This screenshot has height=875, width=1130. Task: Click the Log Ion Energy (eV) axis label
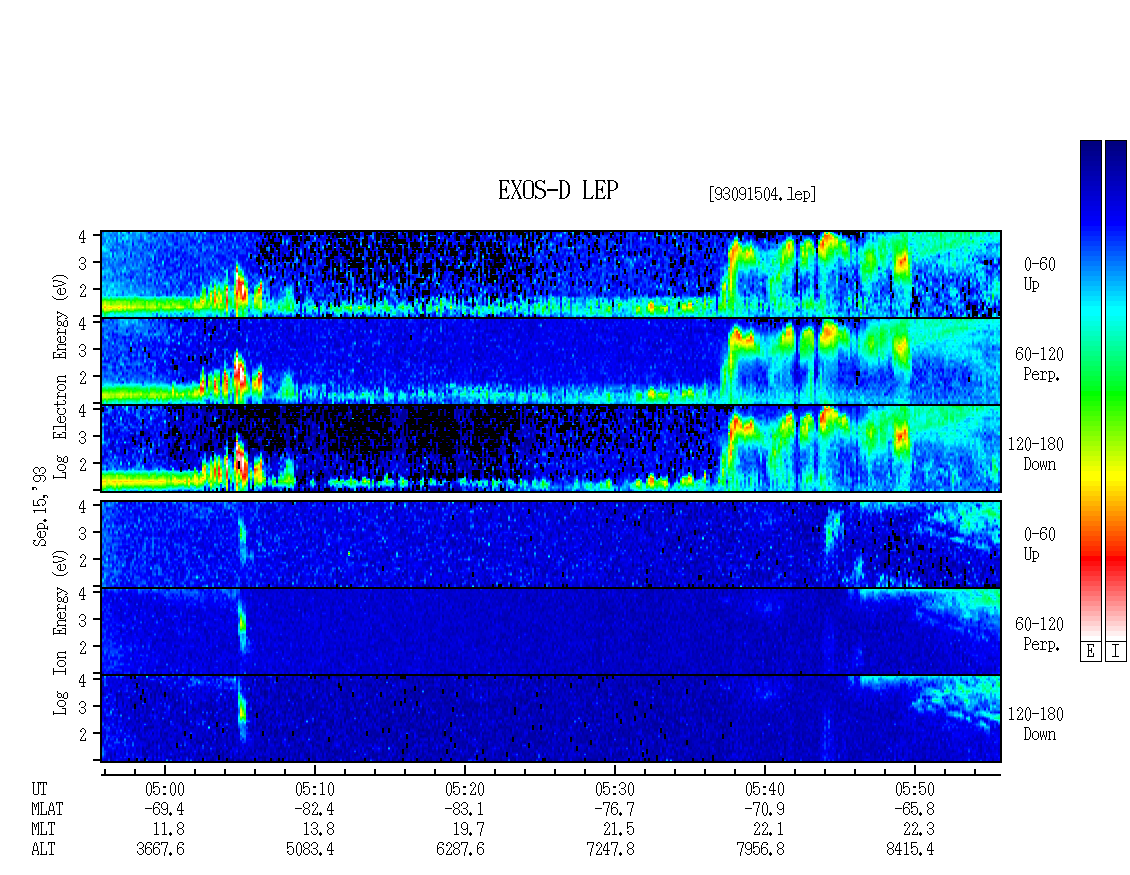point(61,633)
